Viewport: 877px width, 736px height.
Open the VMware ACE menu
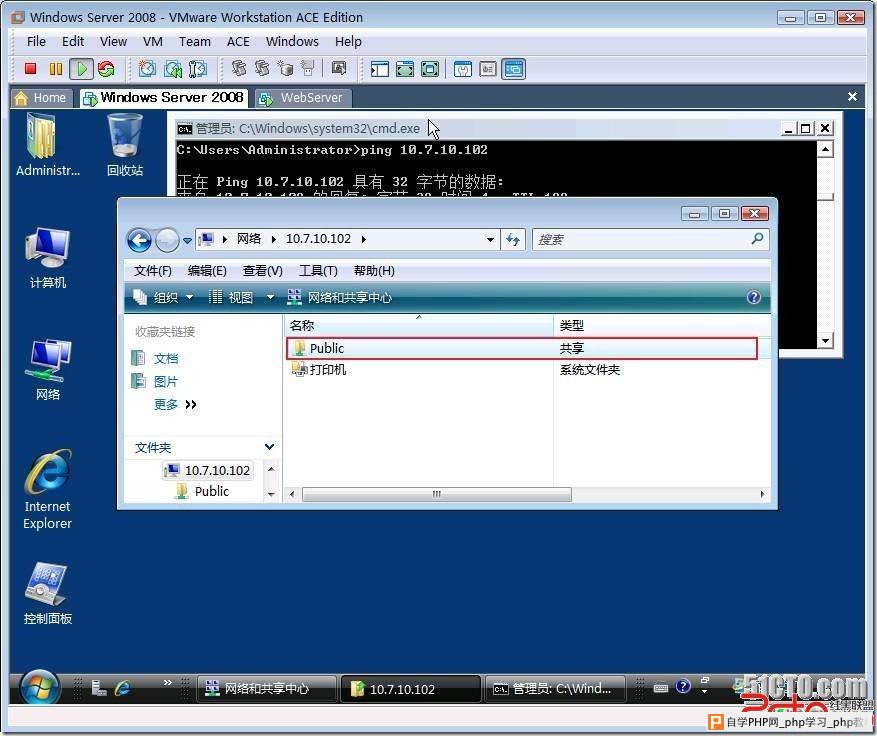238,41
